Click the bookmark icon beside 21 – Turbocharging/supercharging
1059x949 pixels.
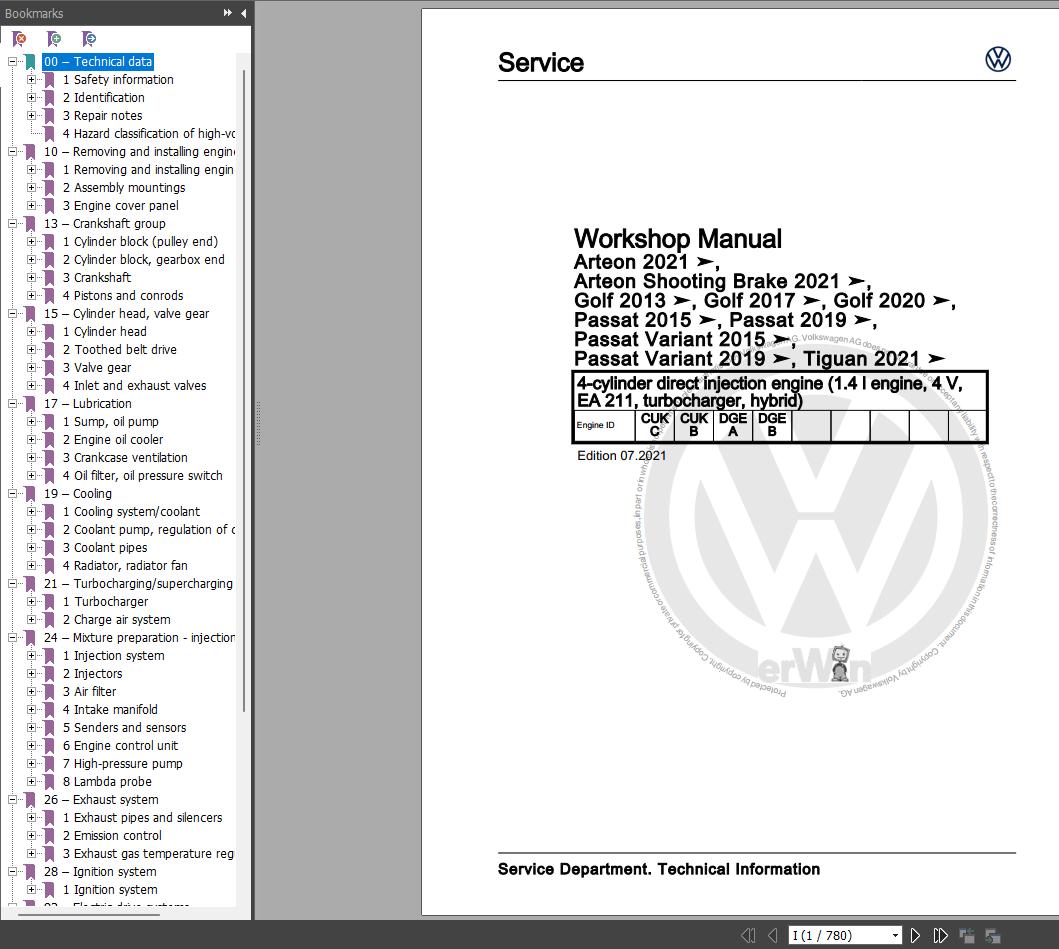click(30, 584)
